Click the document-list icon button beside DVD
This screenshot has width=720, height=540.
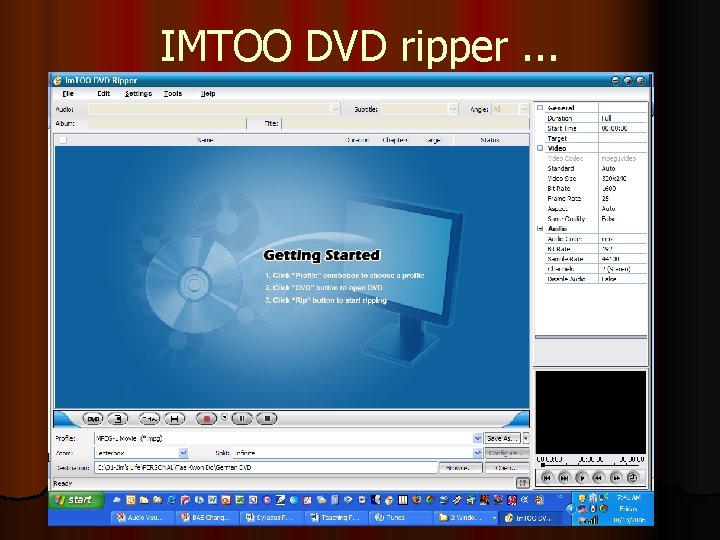click(x=118, y=419)
